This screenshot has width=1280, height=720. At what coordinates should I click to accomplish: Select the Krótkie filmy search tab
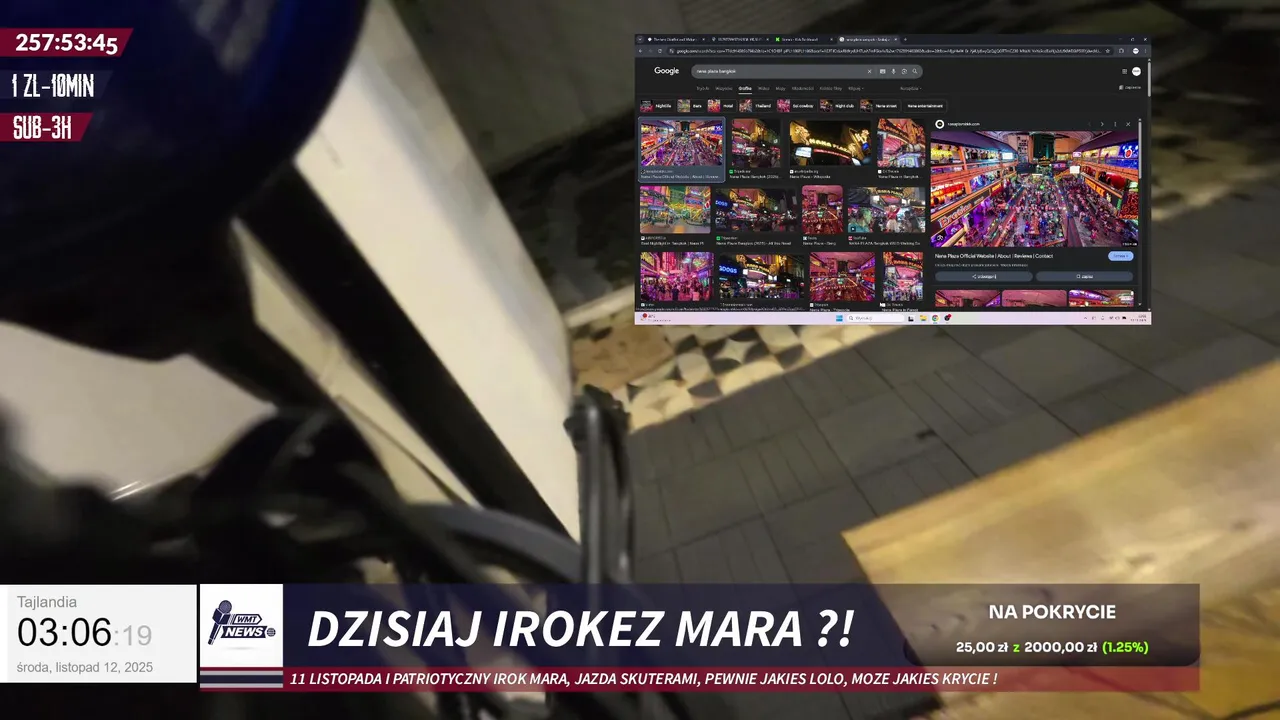(831, 88)
